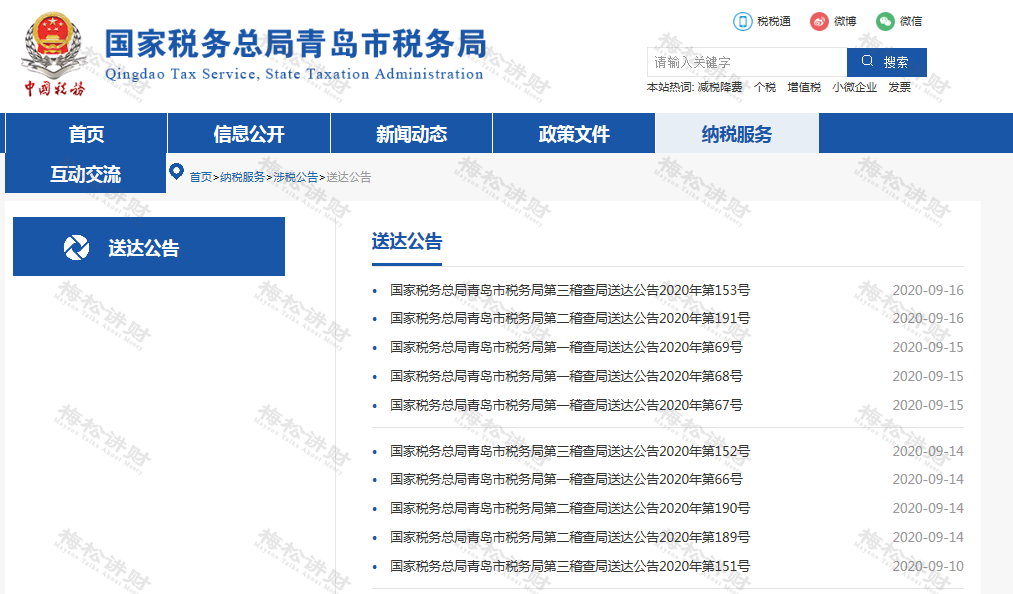Open 第三稽查局送达公告2020年第152号
Image resolution: width=1013 pixels, height=594 pixels.
(570, 451)
